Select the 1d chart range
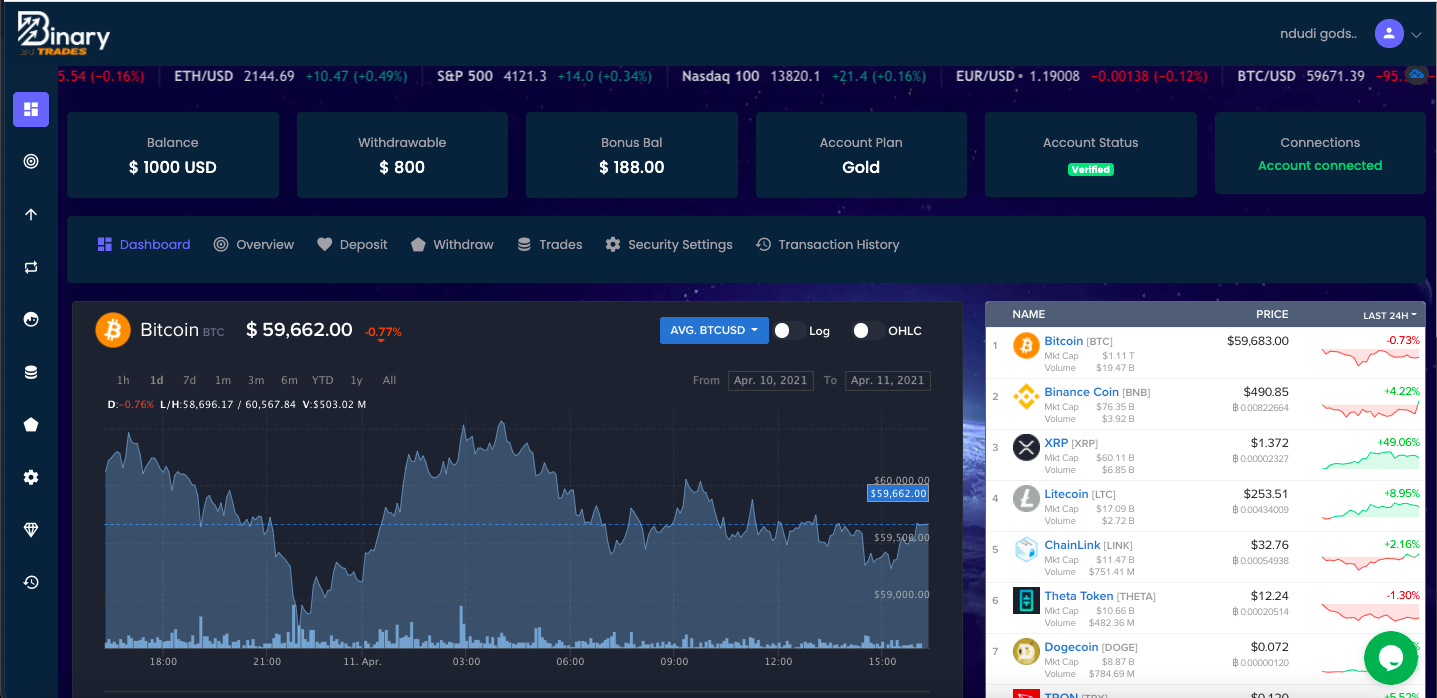The image size is (1437, 698). click(x=157, y=380)
